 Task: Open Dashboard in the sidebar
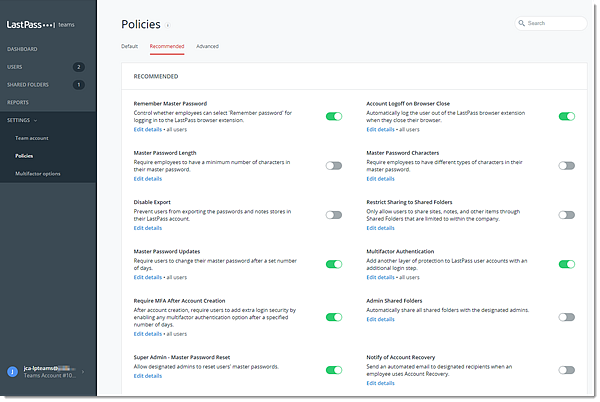click(x=22, y=49)
